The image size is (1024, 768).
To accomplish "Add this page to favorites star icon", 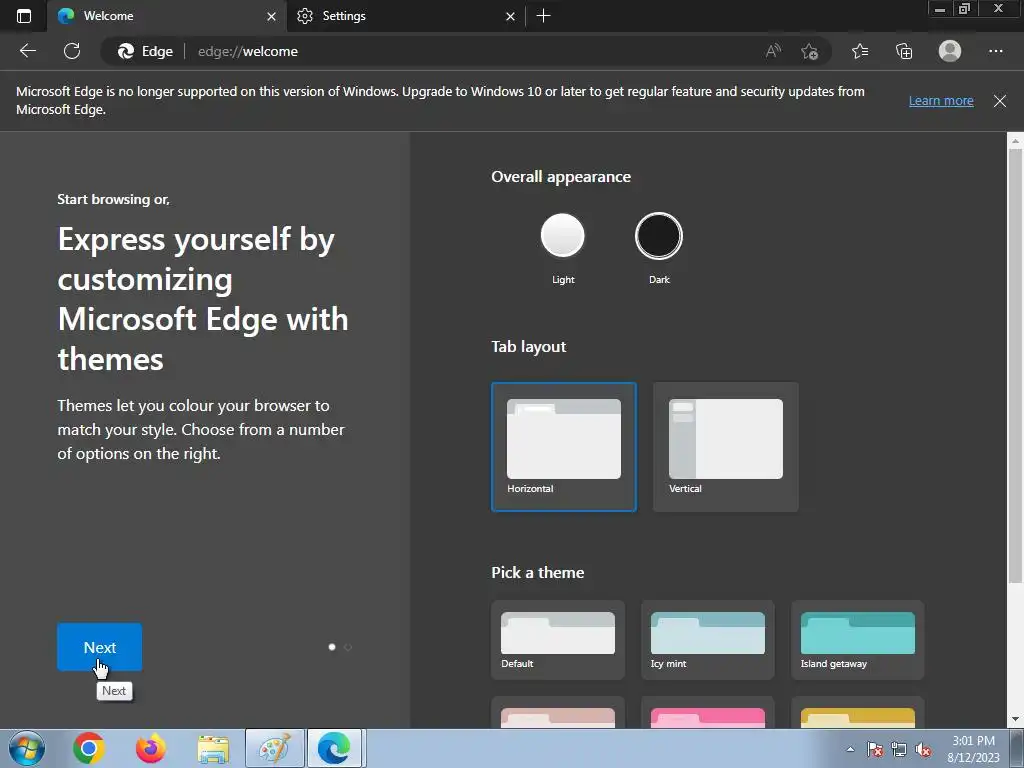I will pyautogui.click(x=810, y=51).
